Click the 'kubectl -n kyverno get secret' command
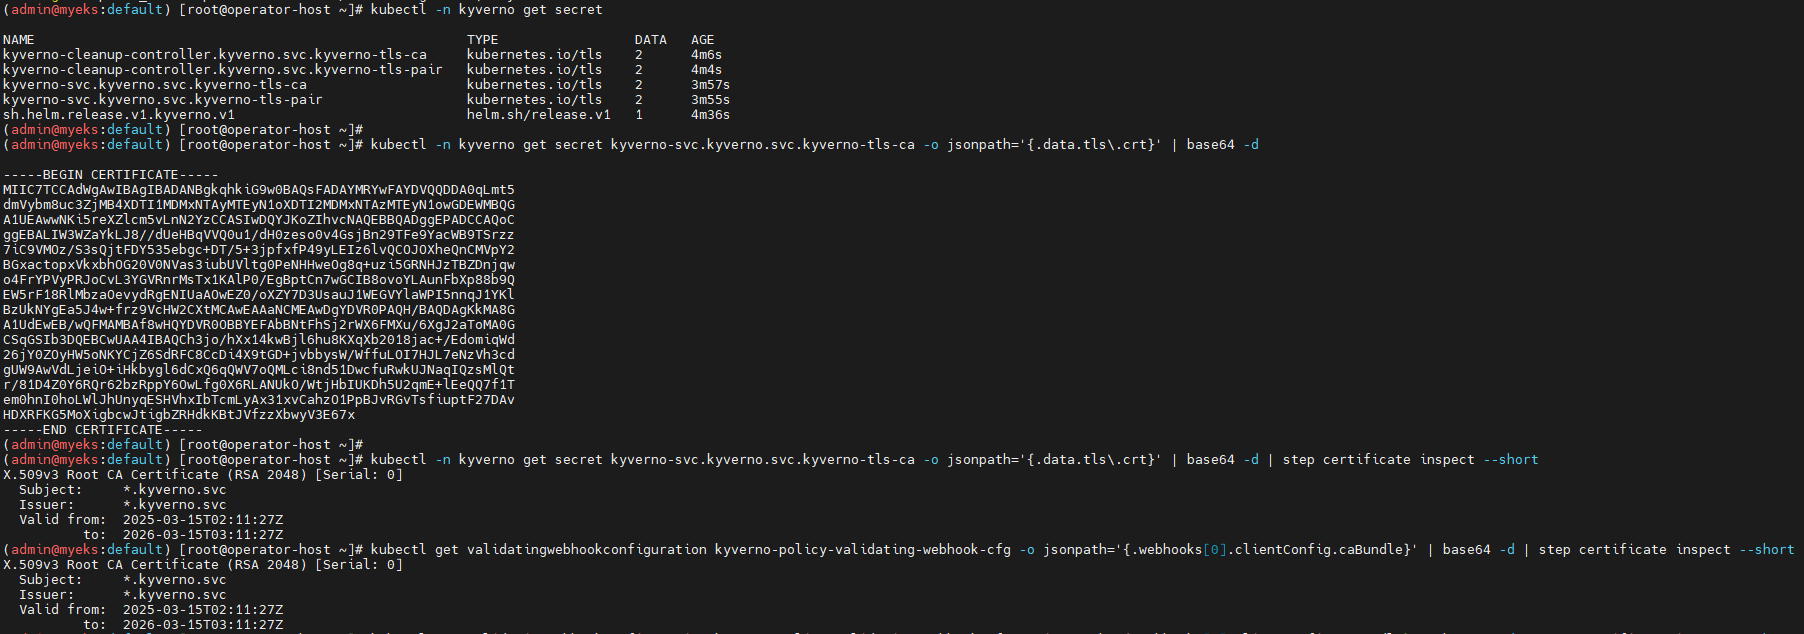The image size is (1804, 634). pos(487,10)
